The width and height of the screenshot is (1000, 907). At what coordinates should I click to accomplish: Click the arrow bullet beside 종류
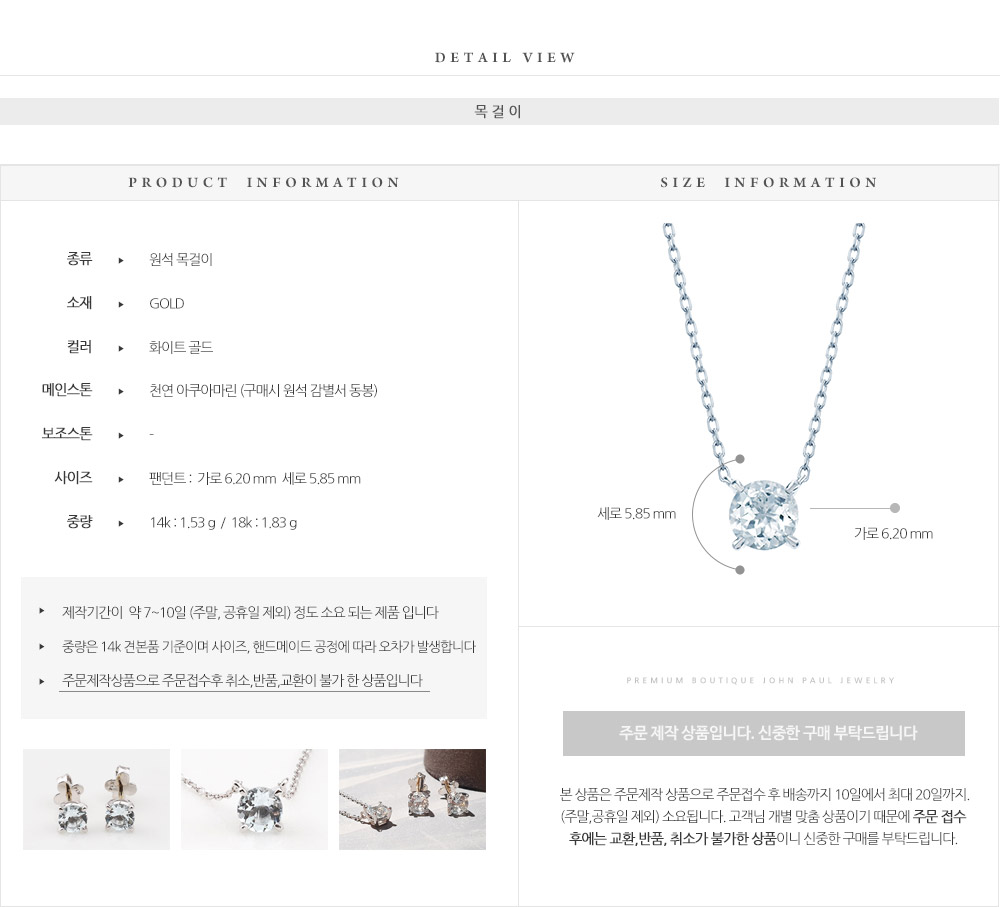[121, 260]
